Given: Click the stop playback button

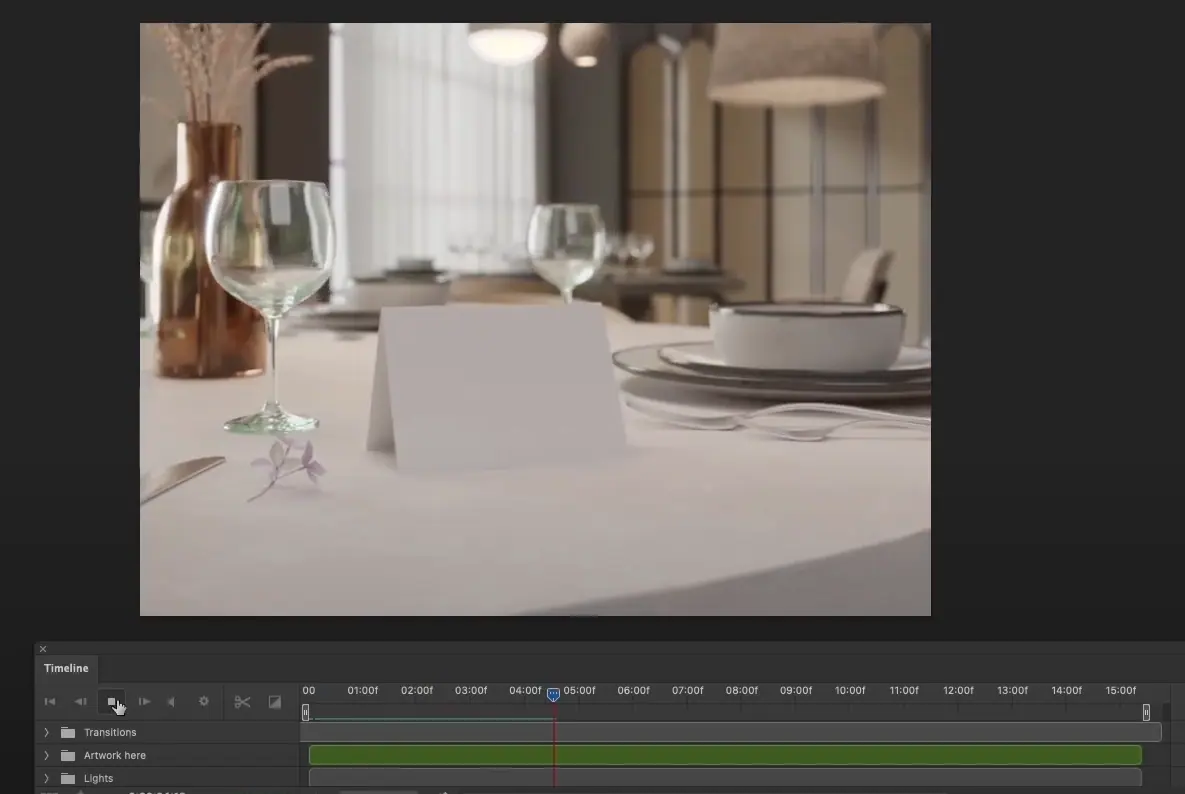Looking at the screenshot, I should 112,702.
